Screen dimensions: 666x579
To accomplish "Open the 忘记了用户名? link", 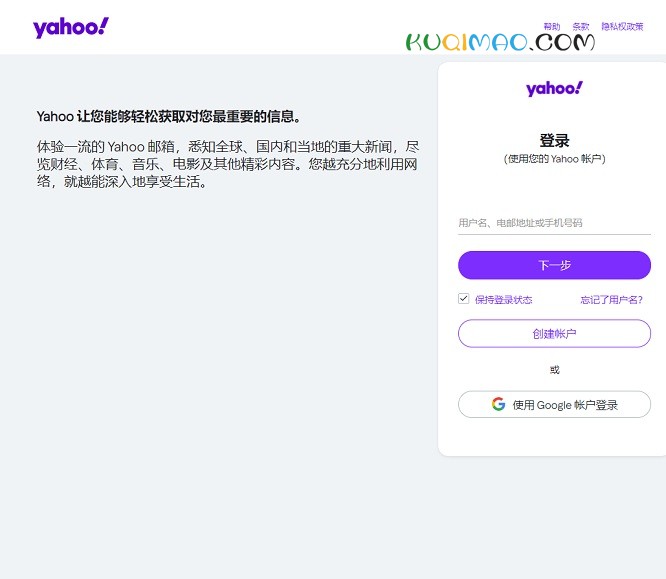I will click(x=611, y=300).
